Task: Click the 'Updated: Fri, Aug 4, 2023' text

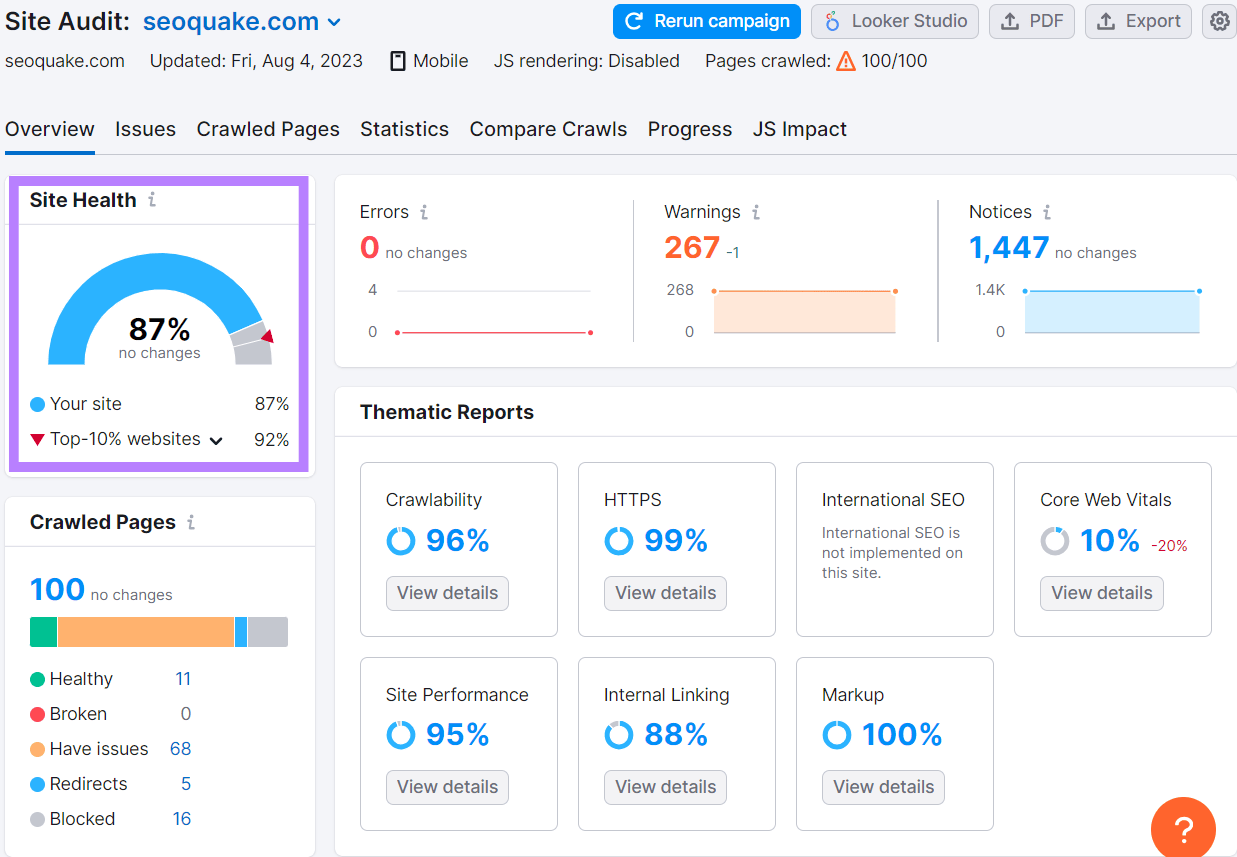Action: pos(256,61)
